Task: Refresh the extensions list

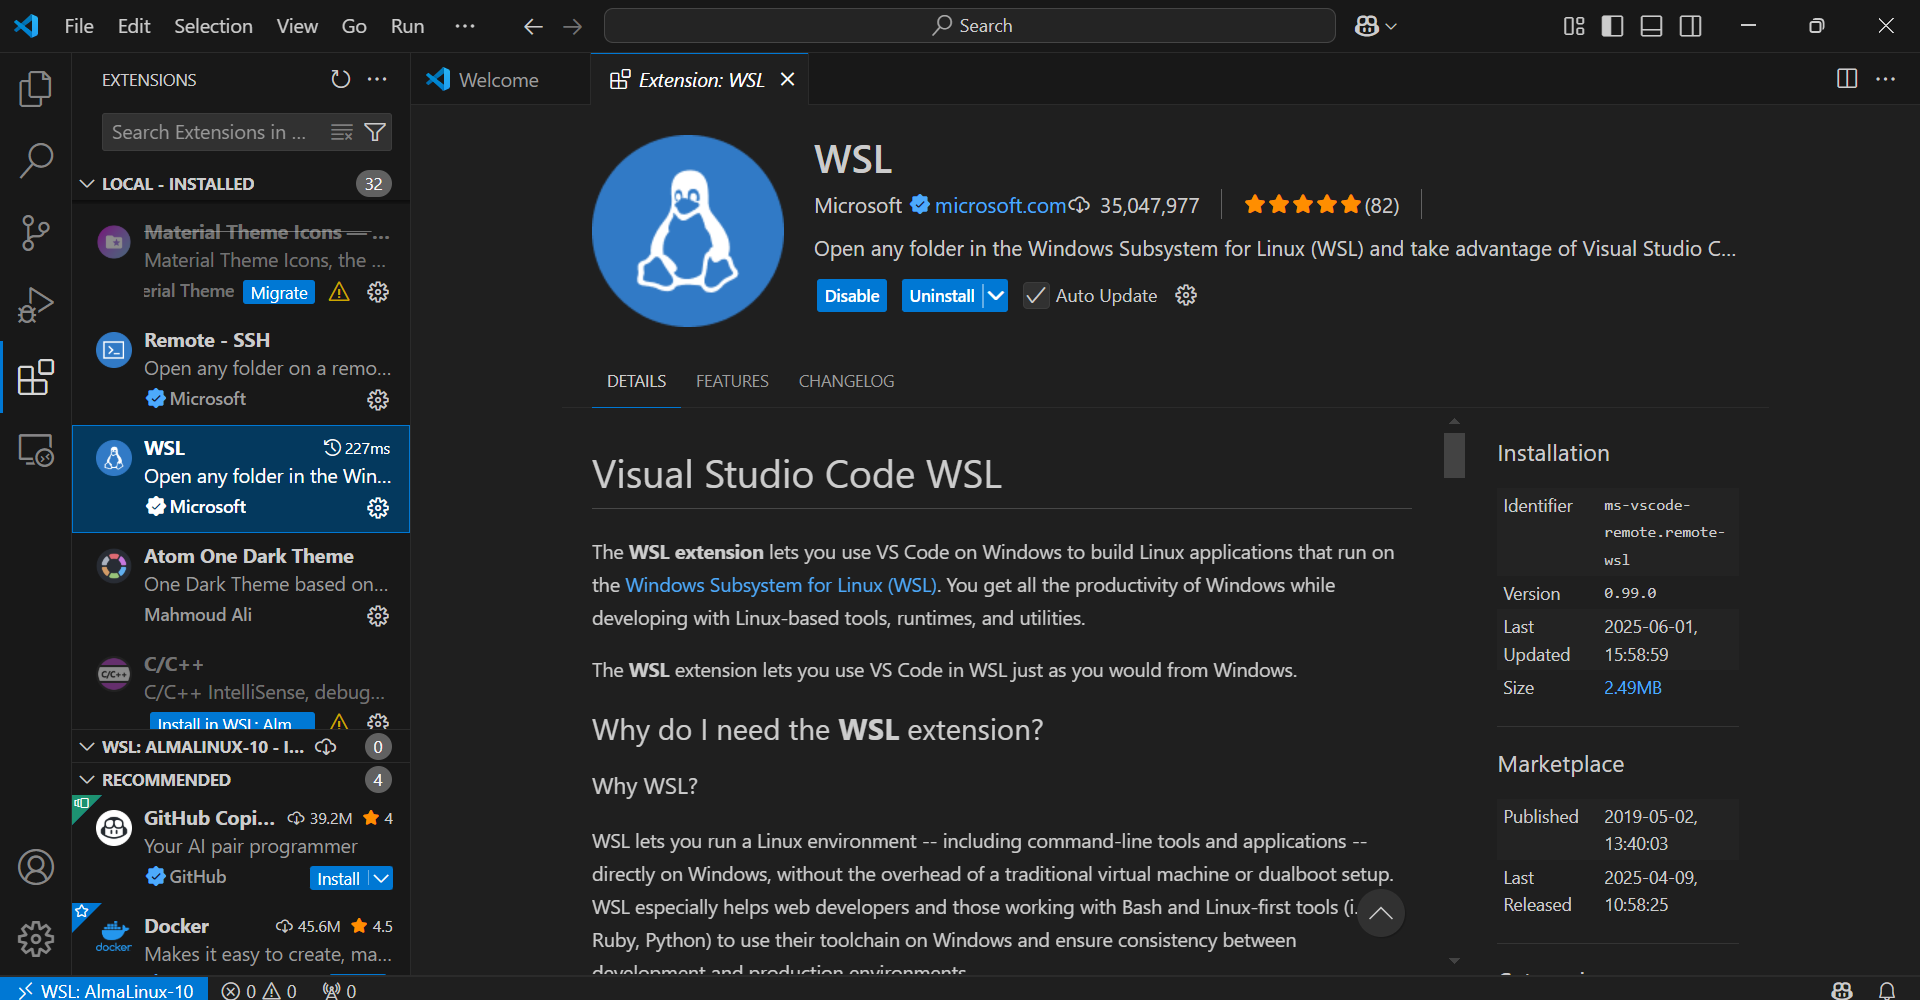Action: (341, 79)
